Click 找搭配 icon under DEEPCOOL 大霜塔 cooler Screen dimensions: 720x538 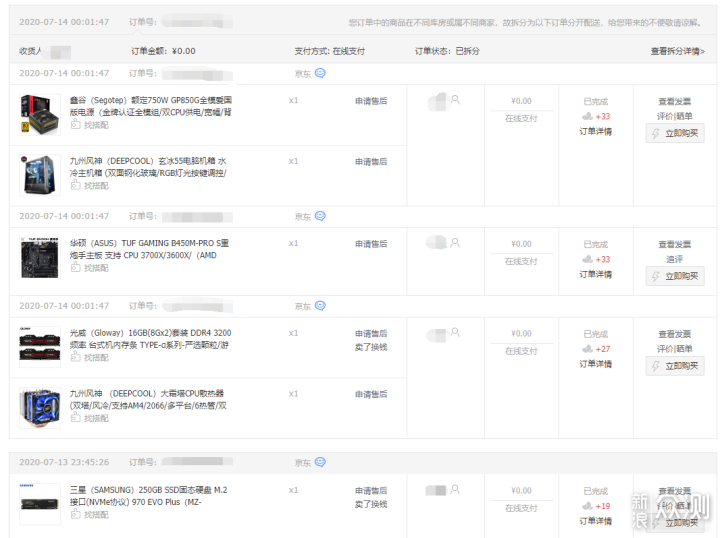75,417
